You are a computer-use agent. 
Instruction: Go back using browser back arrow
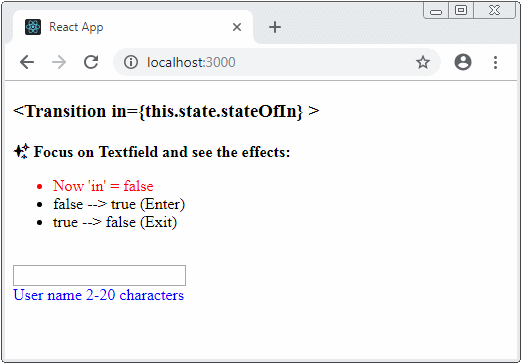tap(27, 62)
